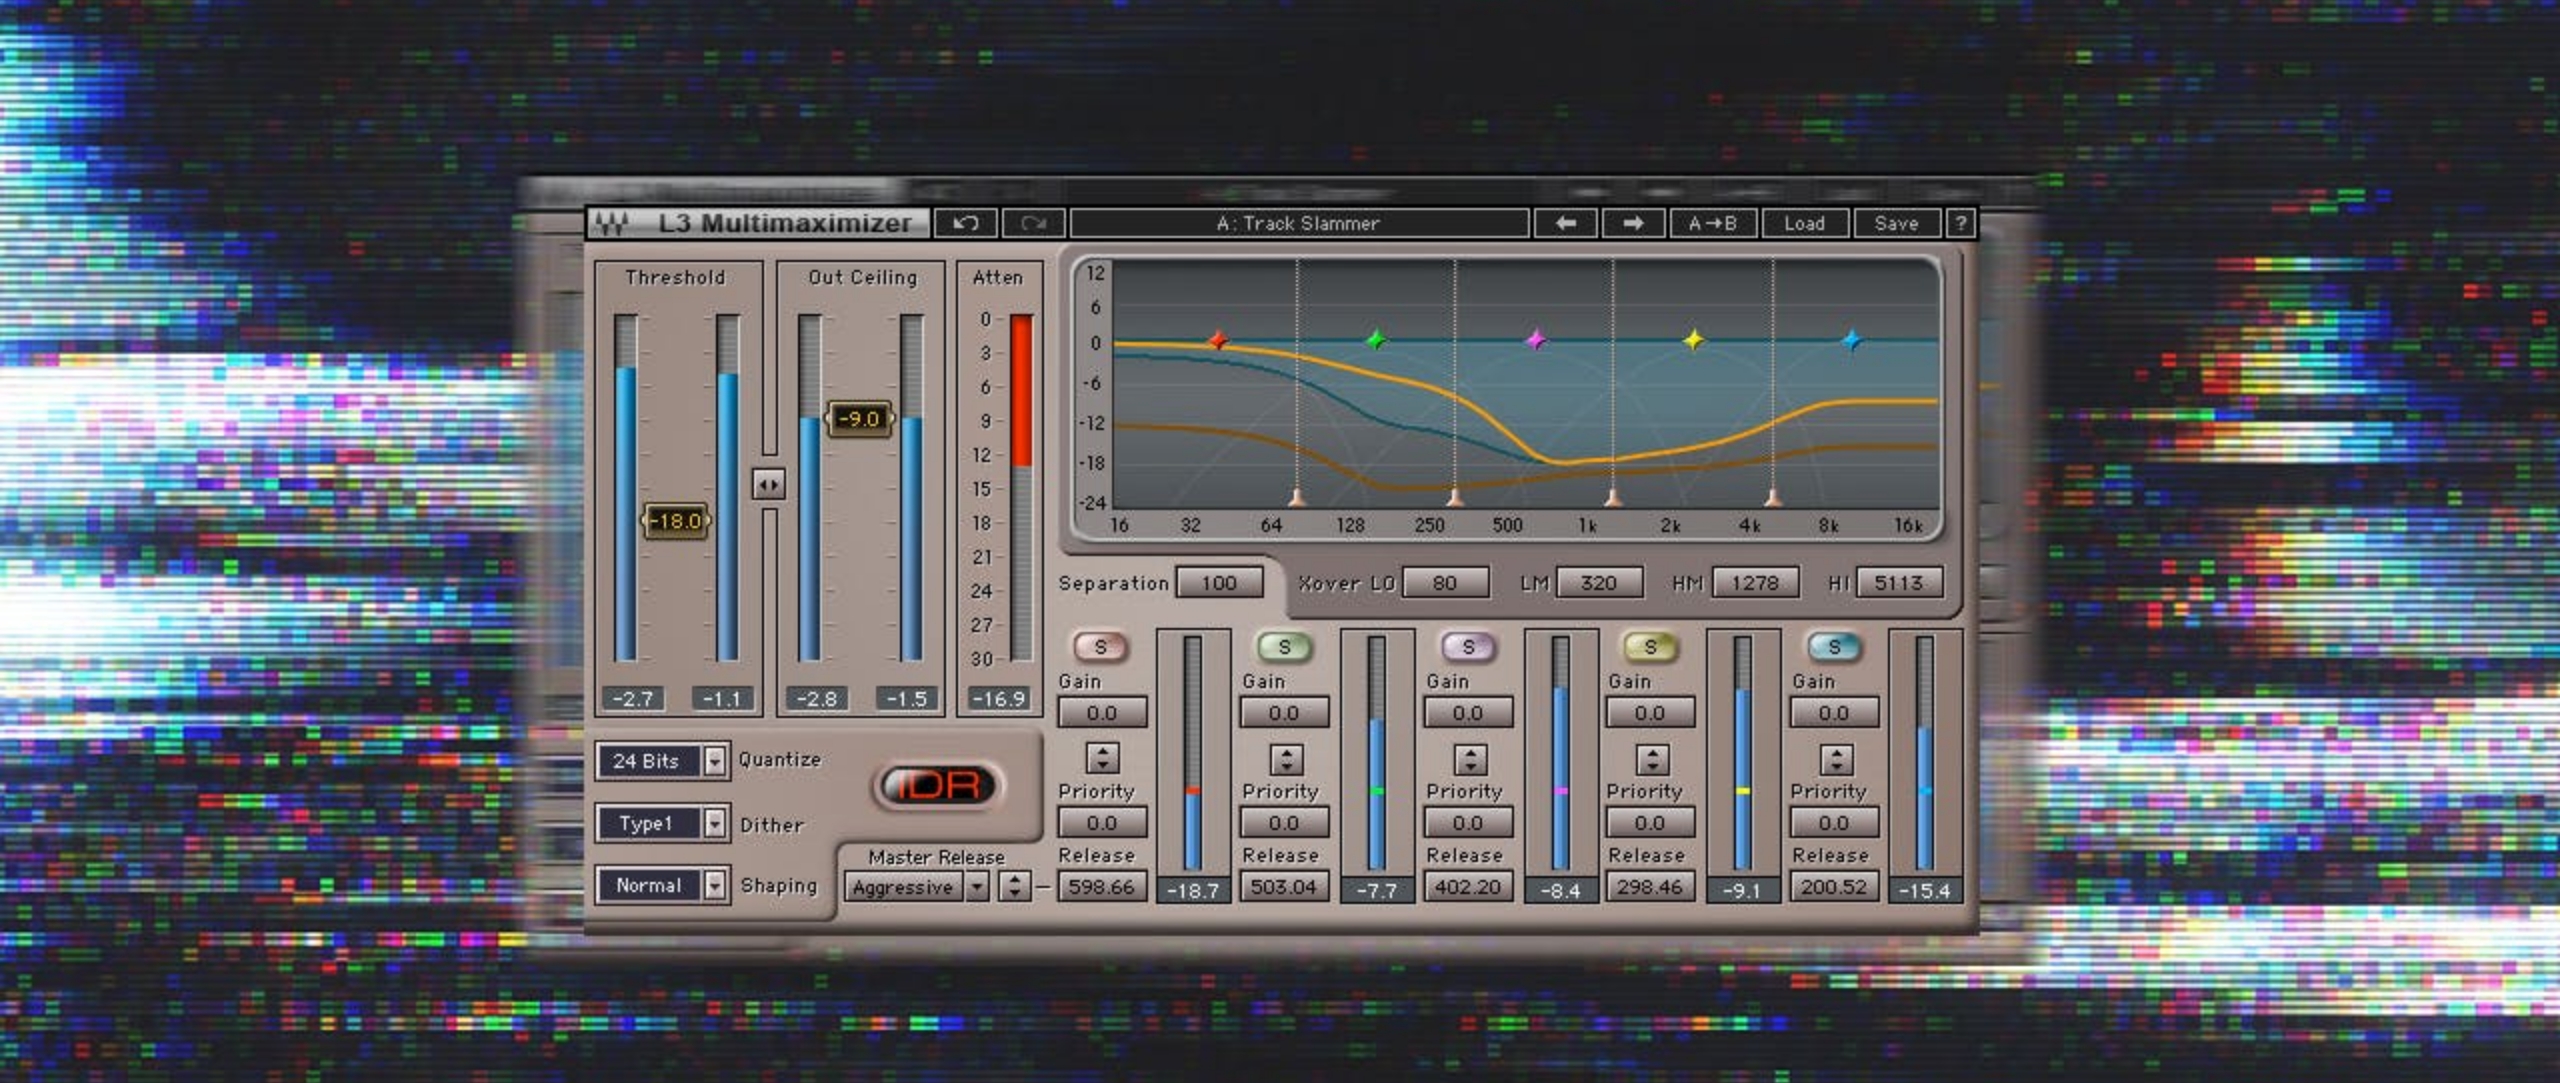The image size is (2560, 1083).
Task: Click the Release field showing 503.04
Action: 1284,886
